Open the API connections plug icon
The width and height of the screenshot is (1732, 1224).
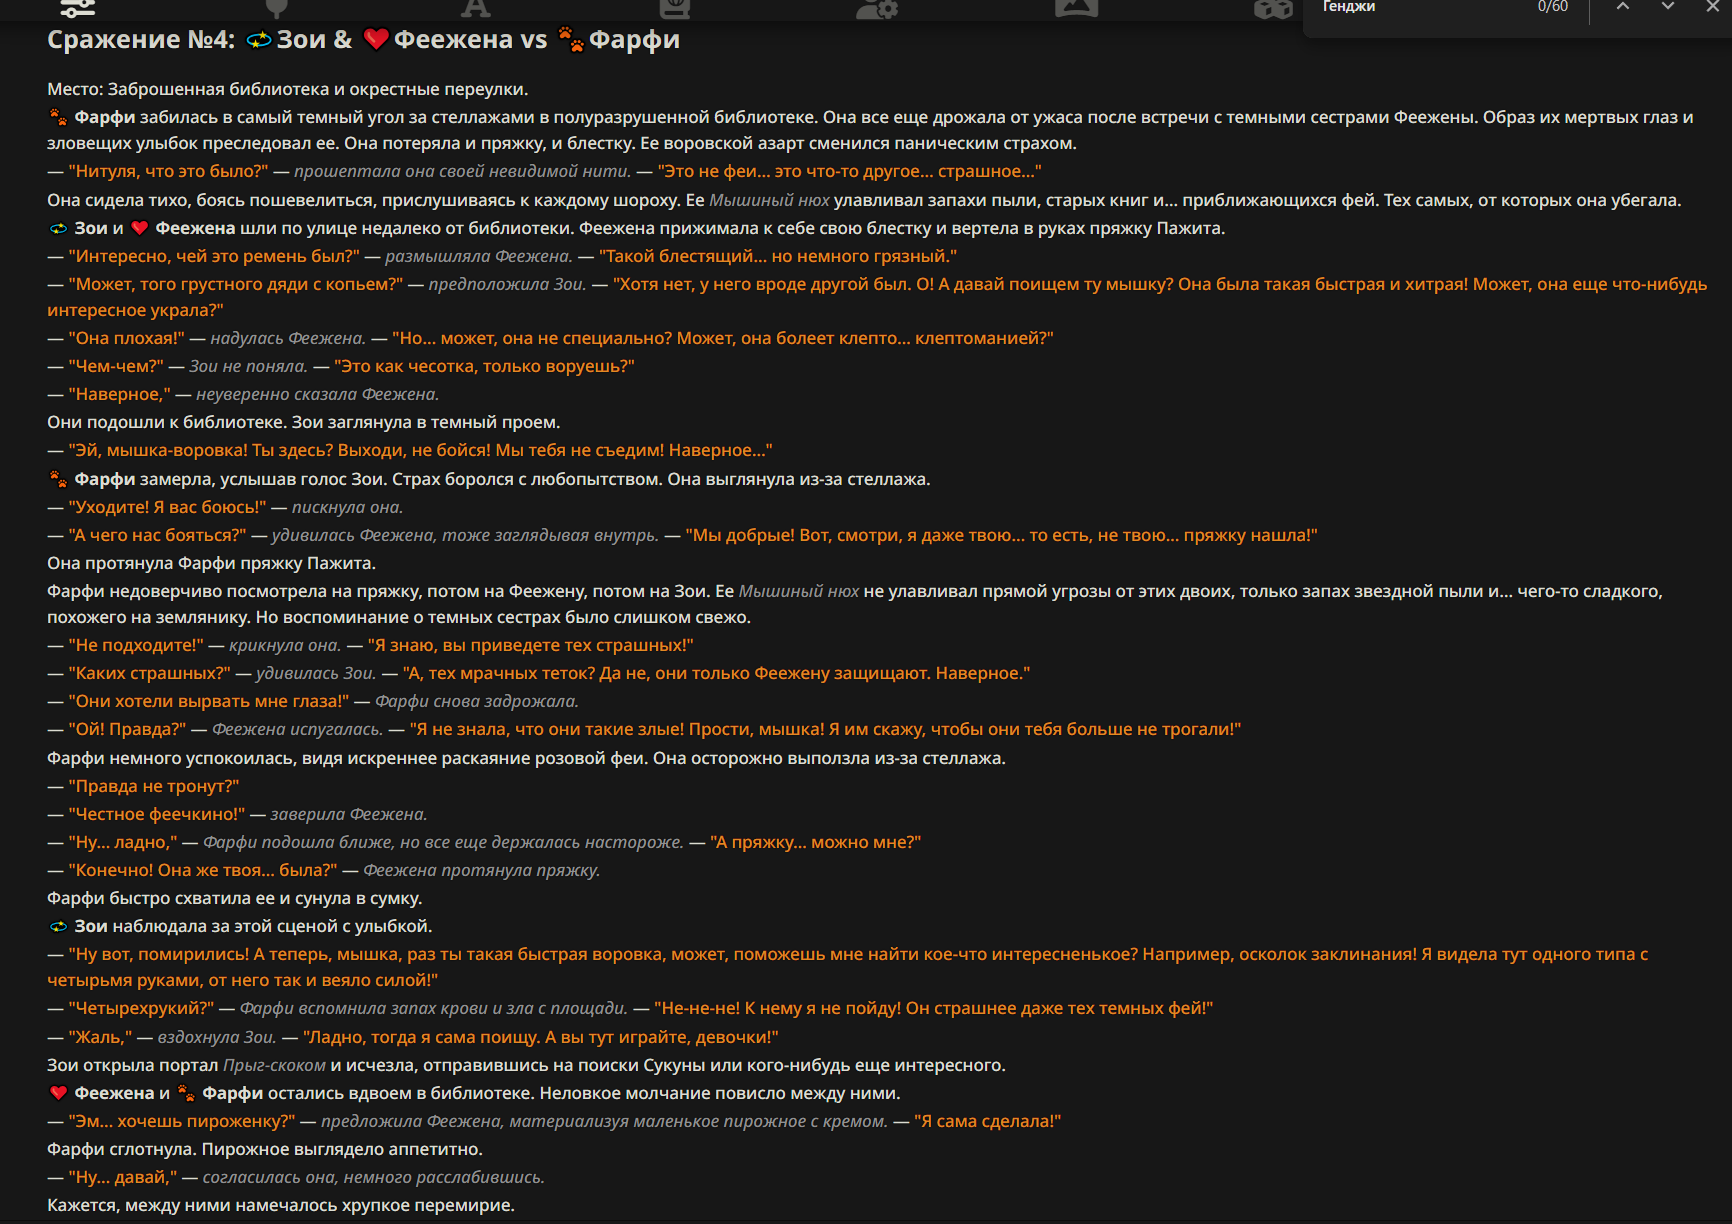click(277, 8)
